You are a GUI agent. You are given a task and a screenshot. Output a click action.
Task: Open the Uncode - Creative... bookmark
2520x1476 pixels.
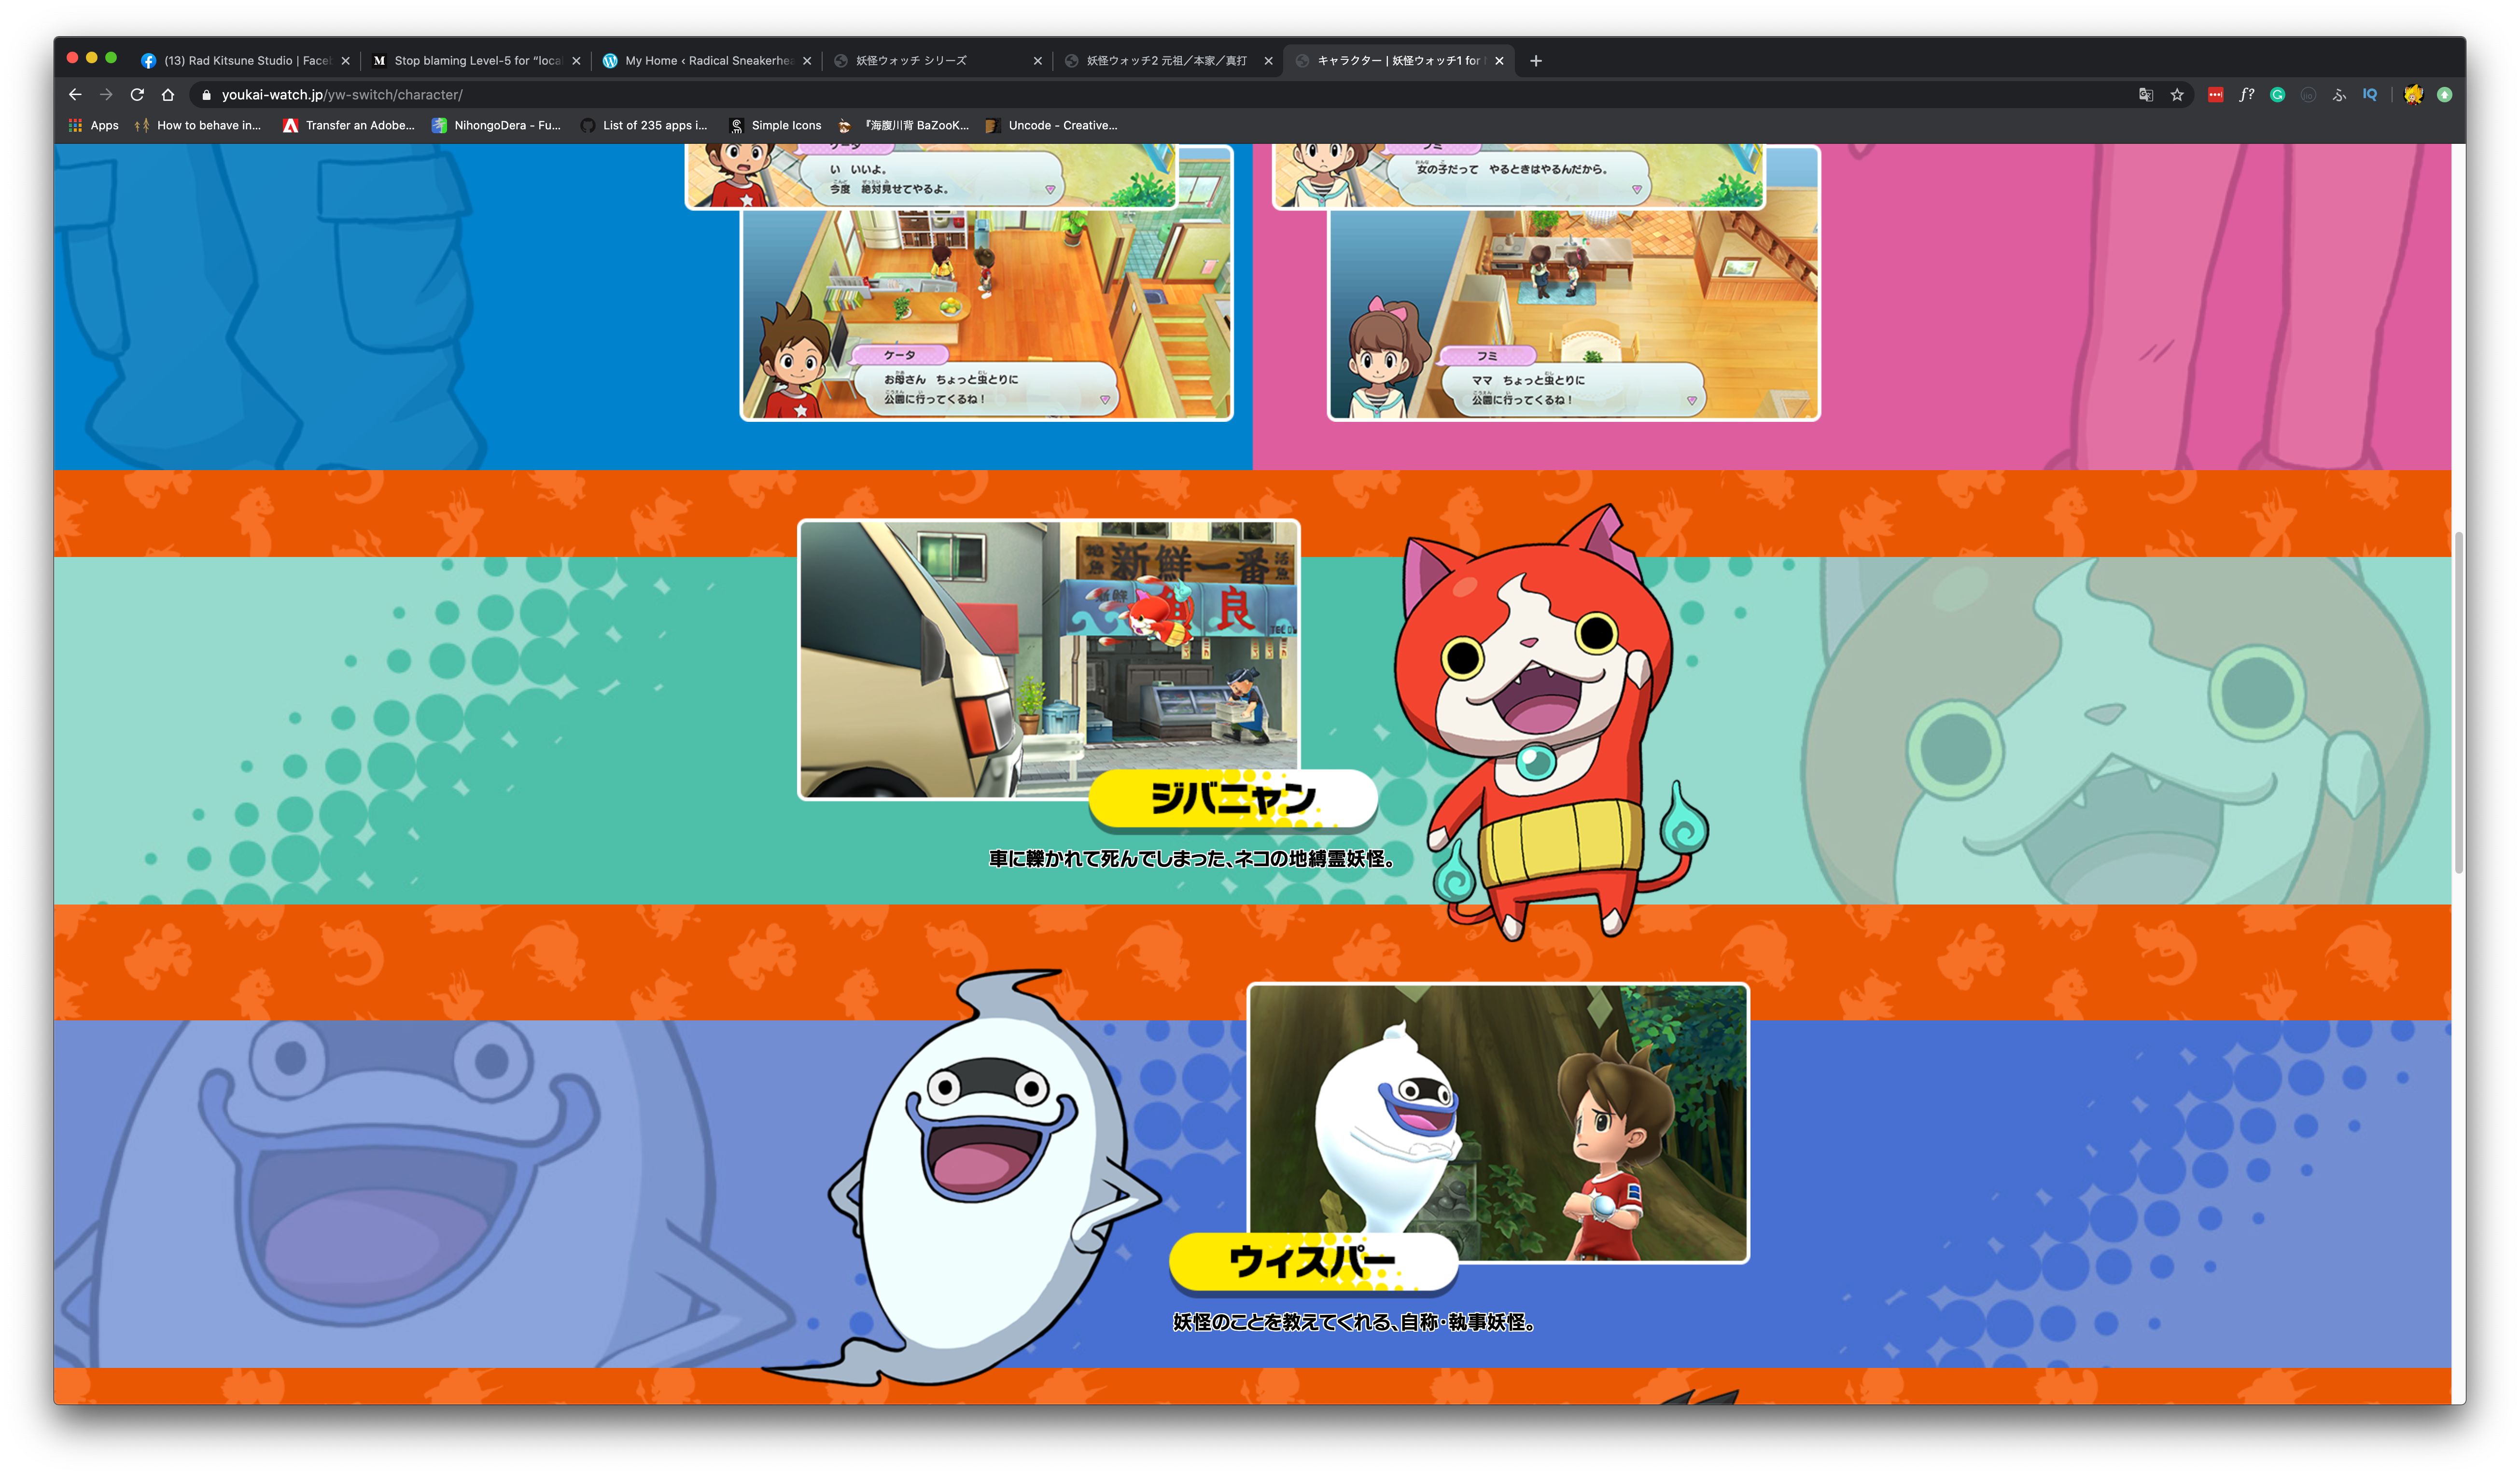1051,125
